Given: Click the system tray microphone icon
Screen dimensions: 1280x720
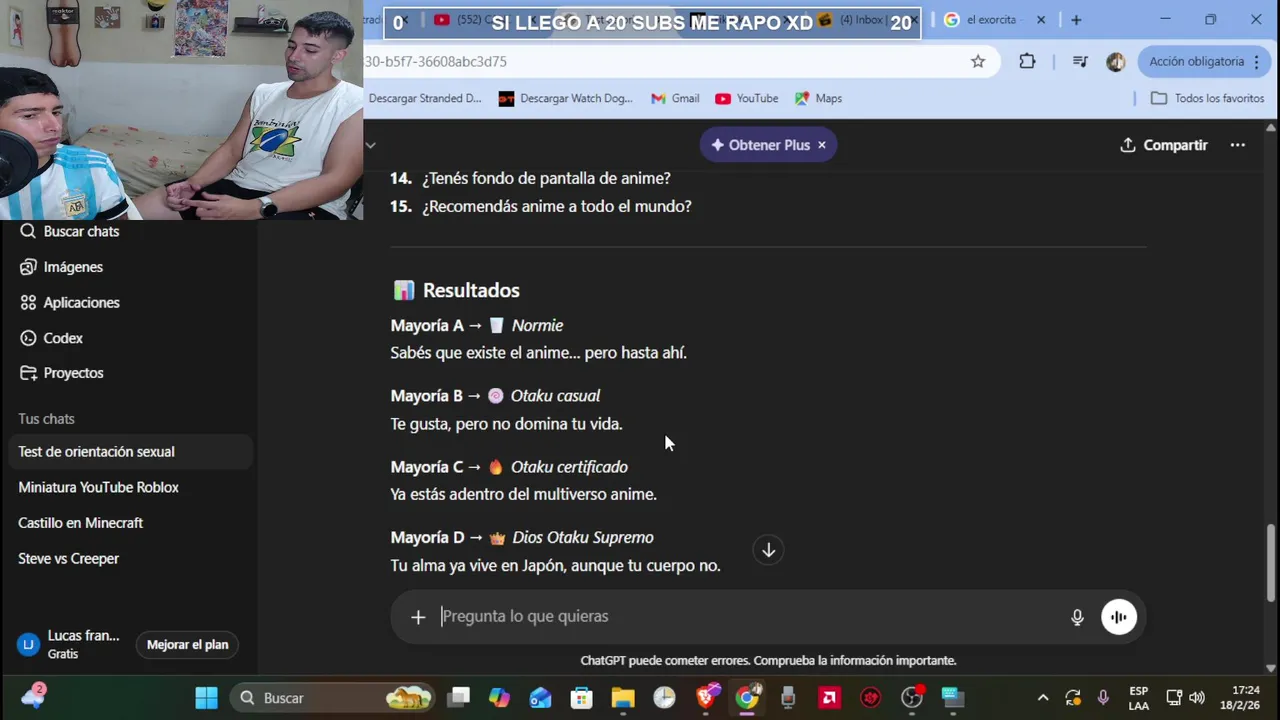Looking at the screenshot, I should (x=1103, y=698).
